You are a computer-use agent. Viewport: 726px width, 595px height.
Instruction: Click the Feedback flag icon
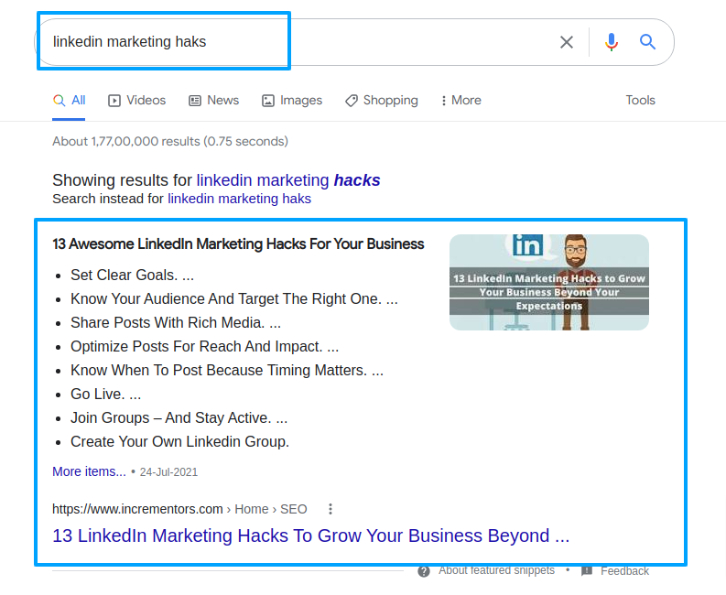pos(587,570)
